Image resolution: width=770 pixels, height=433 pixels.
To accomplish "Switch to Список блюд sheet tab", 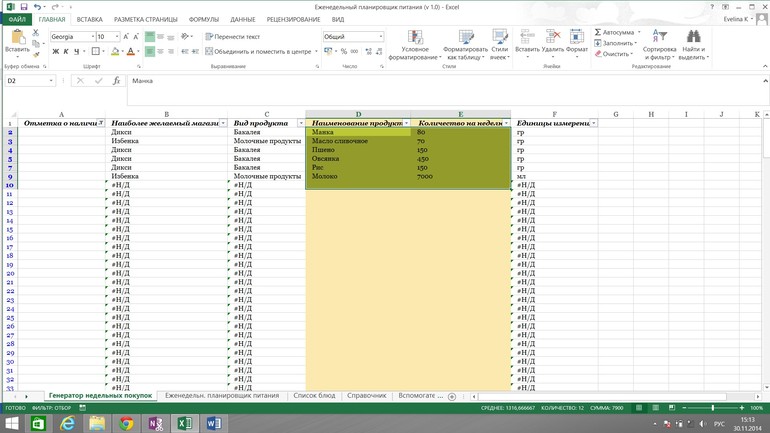I will coord(314,396).
